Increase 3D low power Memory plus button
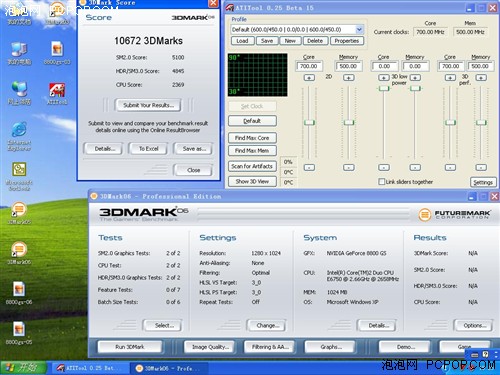Image resolution: width=500 pixels, height=375 pixels. point(415,78)
